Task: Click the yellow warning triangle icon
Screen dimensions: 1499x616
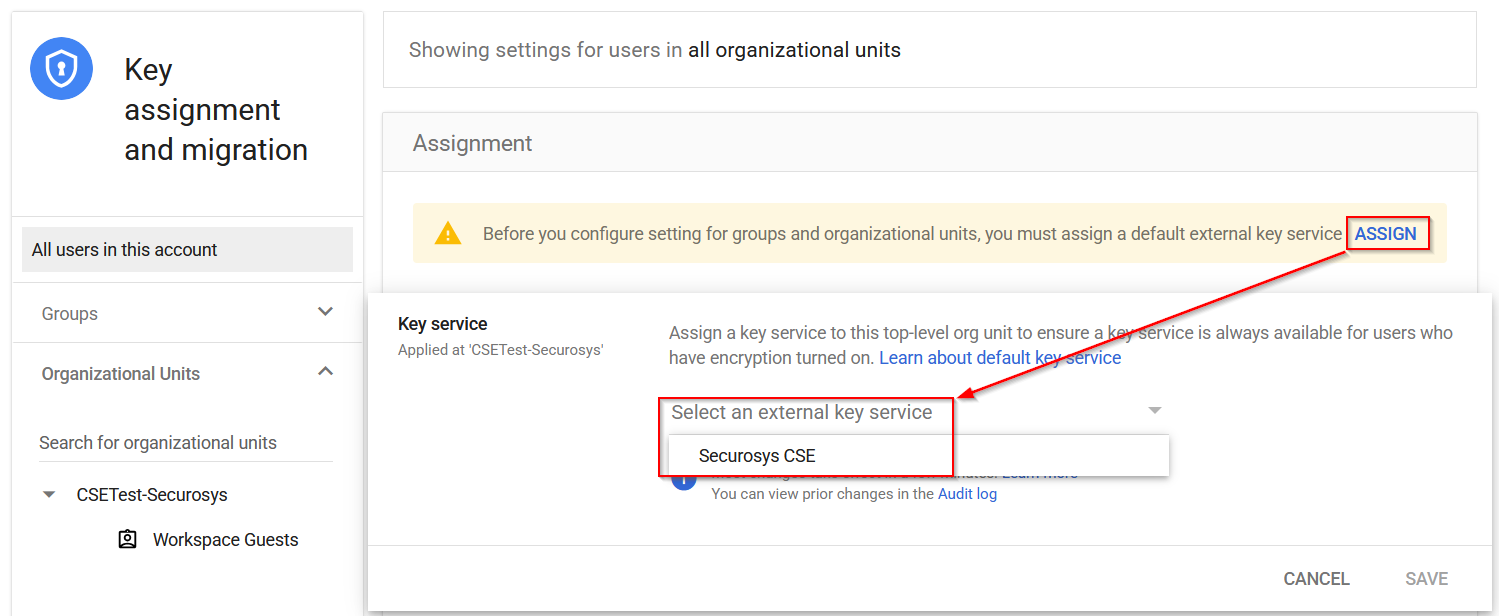Action: point(447,233)
